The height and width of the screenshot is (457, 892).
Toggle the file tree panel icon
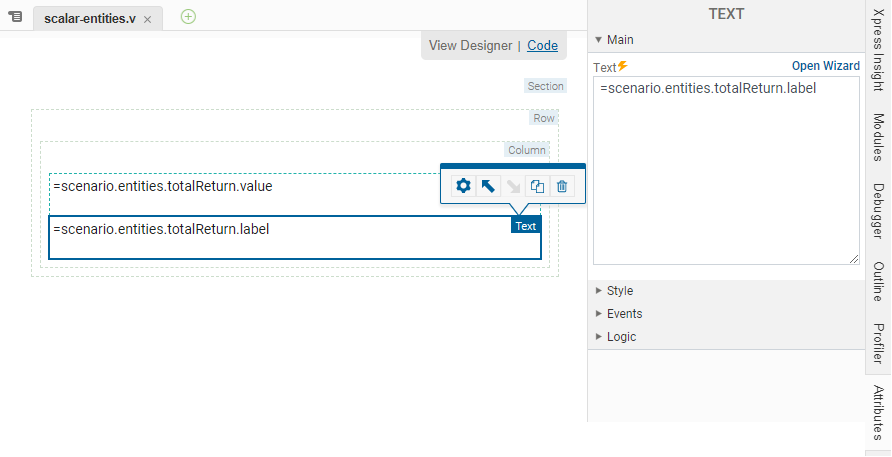pyautogui.click(x=15, y=17)
